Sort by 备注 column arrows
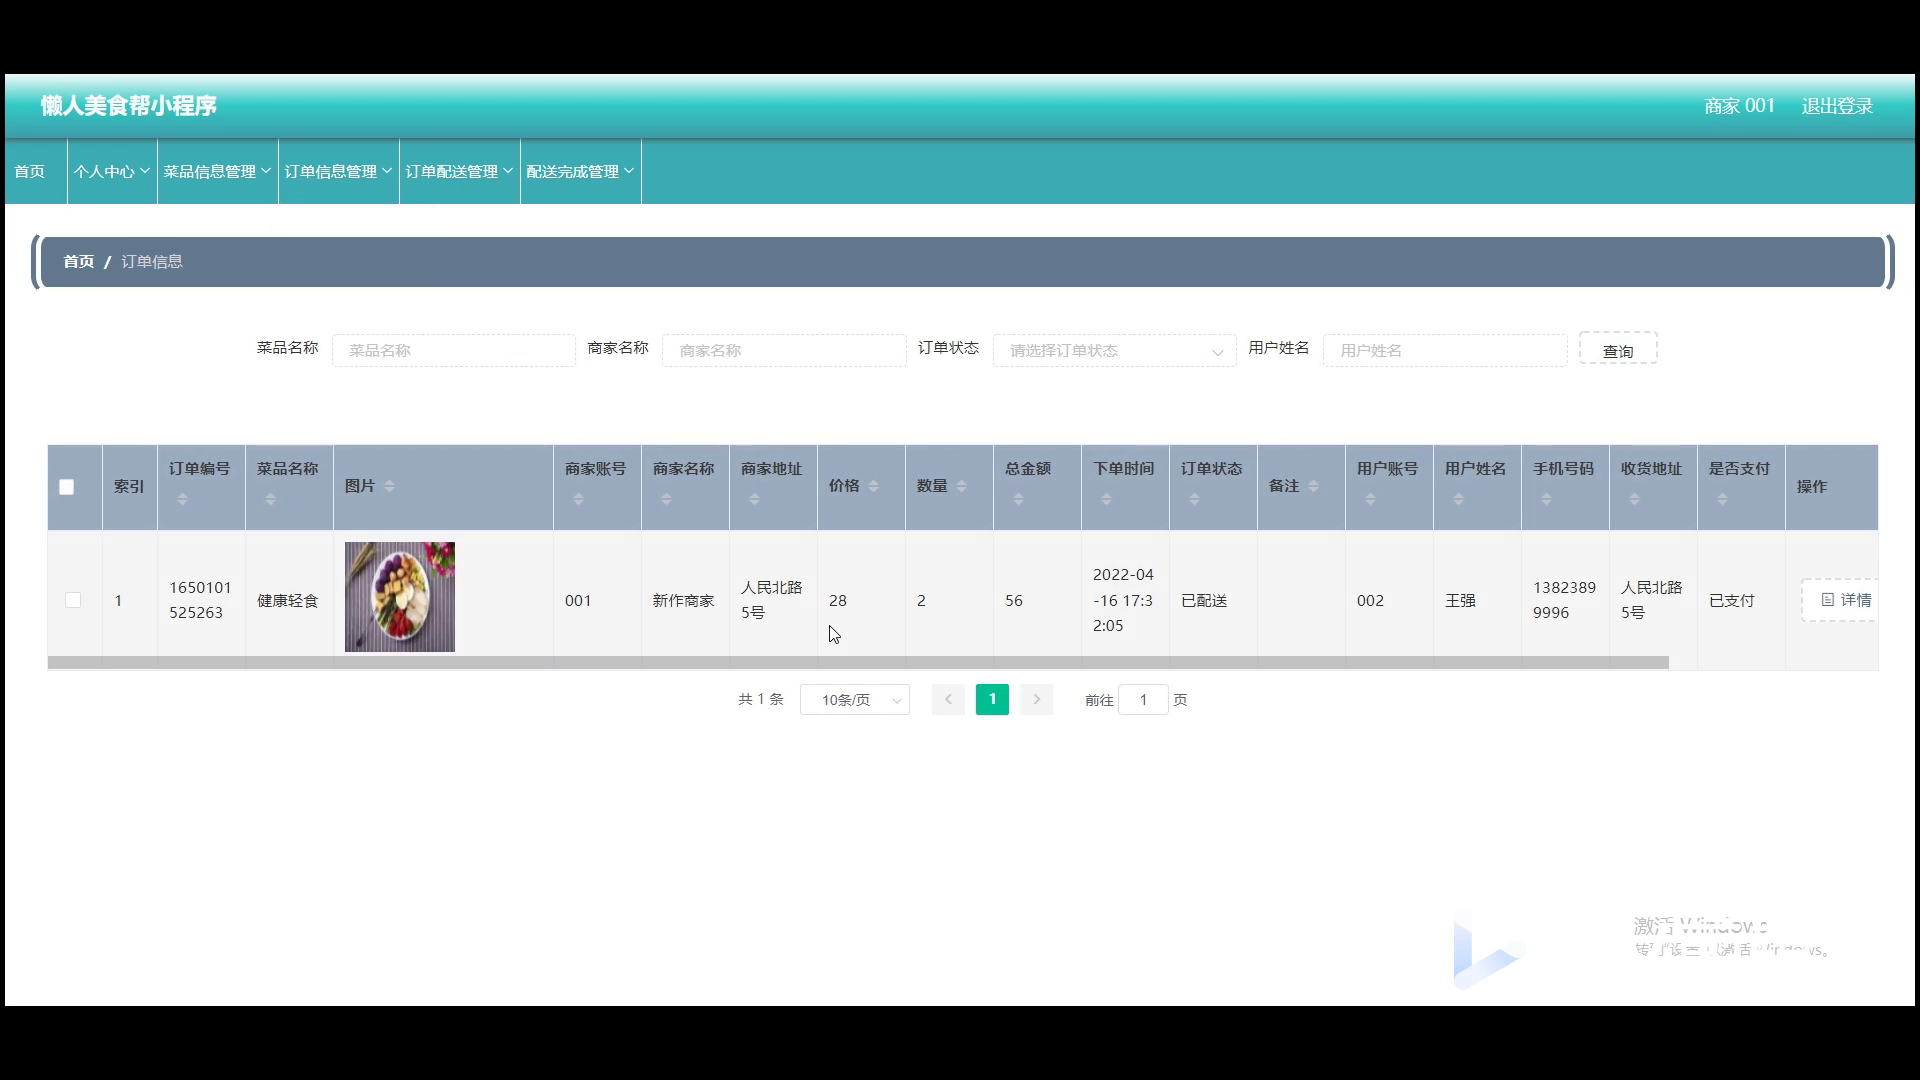 pyautogui.click(x=1313, y=486)
